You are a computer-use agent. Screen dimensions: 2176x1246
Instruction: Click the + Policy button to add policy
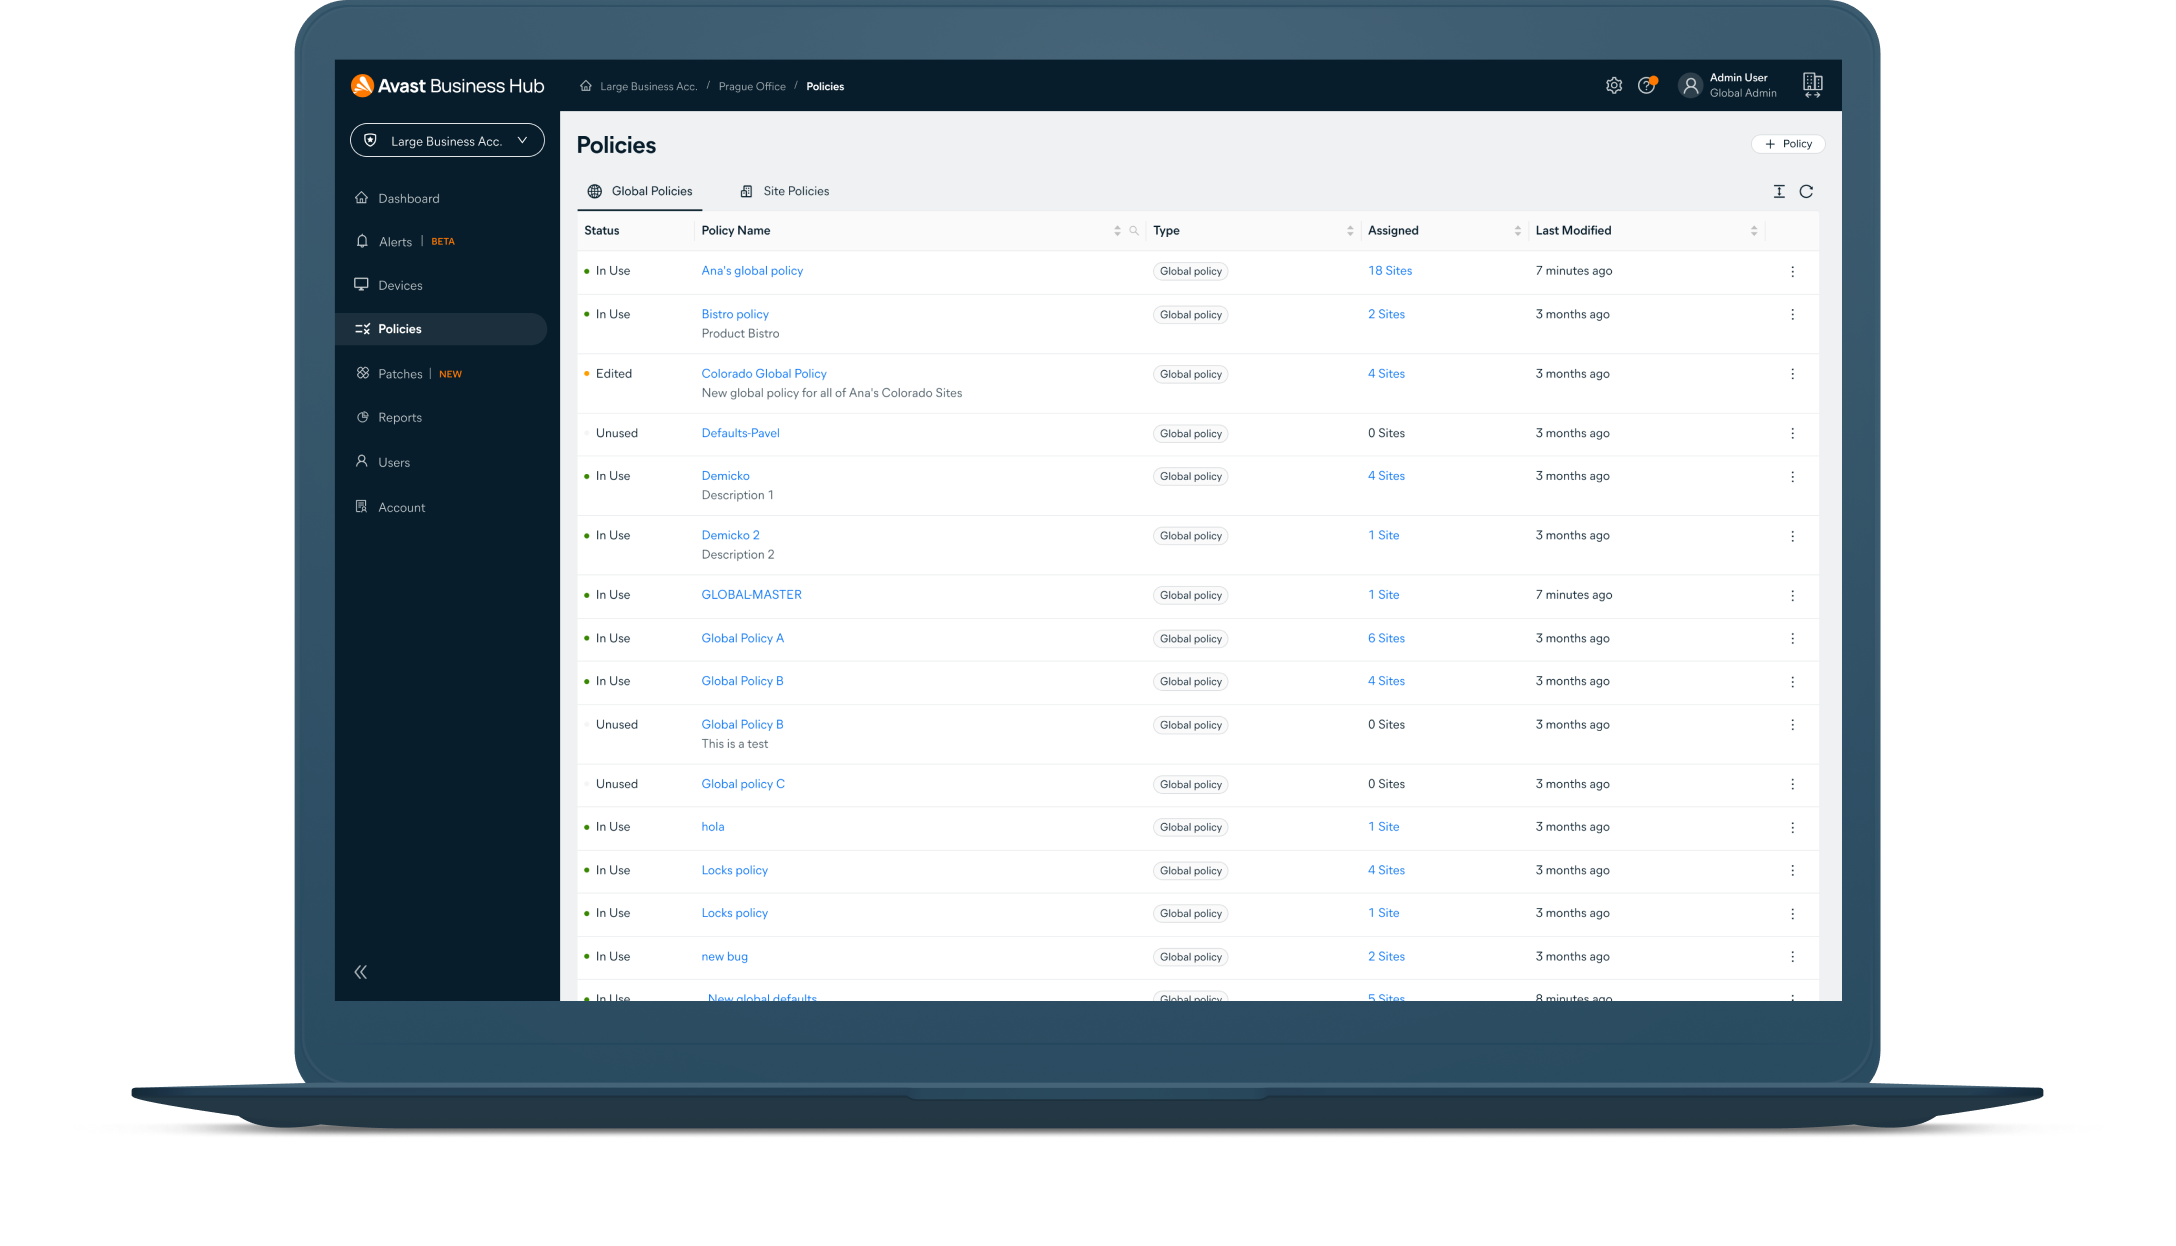click(x=1789, y=143)
